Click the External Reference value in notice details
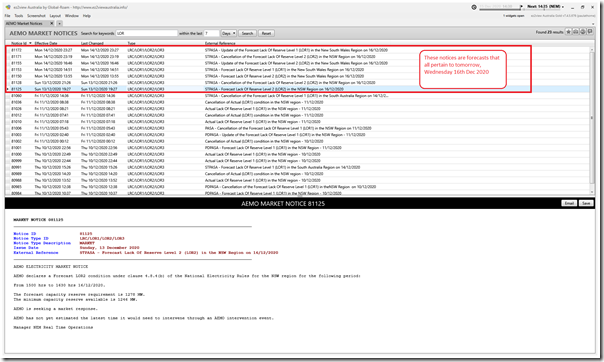The width and height of the screenshot is (604, 362). (179, 253)
